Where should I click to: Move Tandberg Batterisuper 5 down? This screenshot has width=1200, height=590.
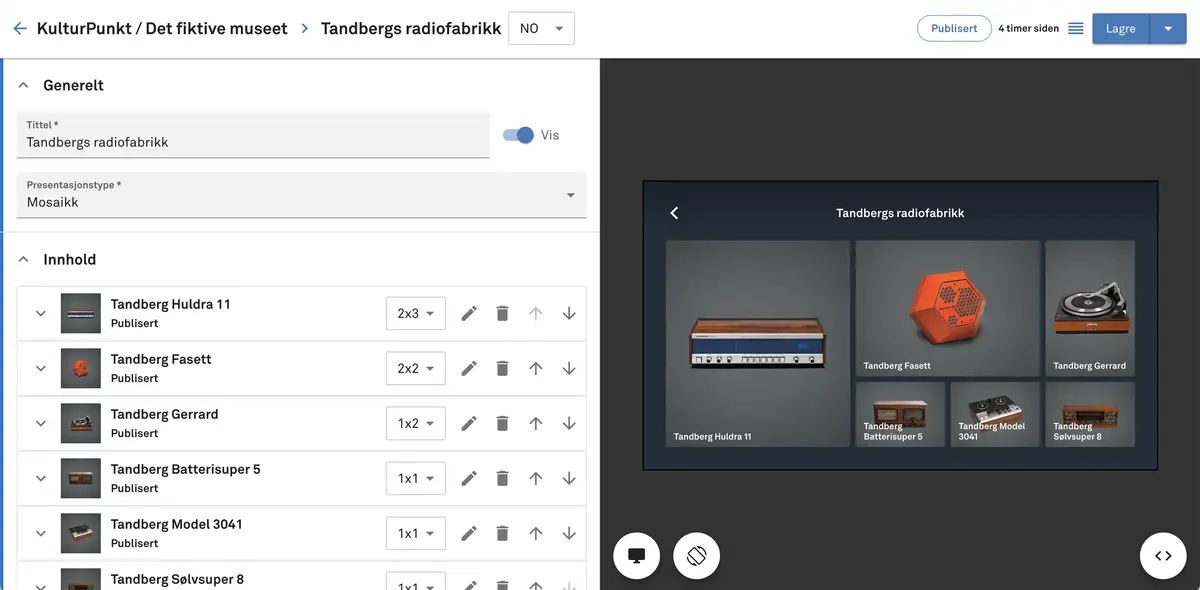coord(569,478)
